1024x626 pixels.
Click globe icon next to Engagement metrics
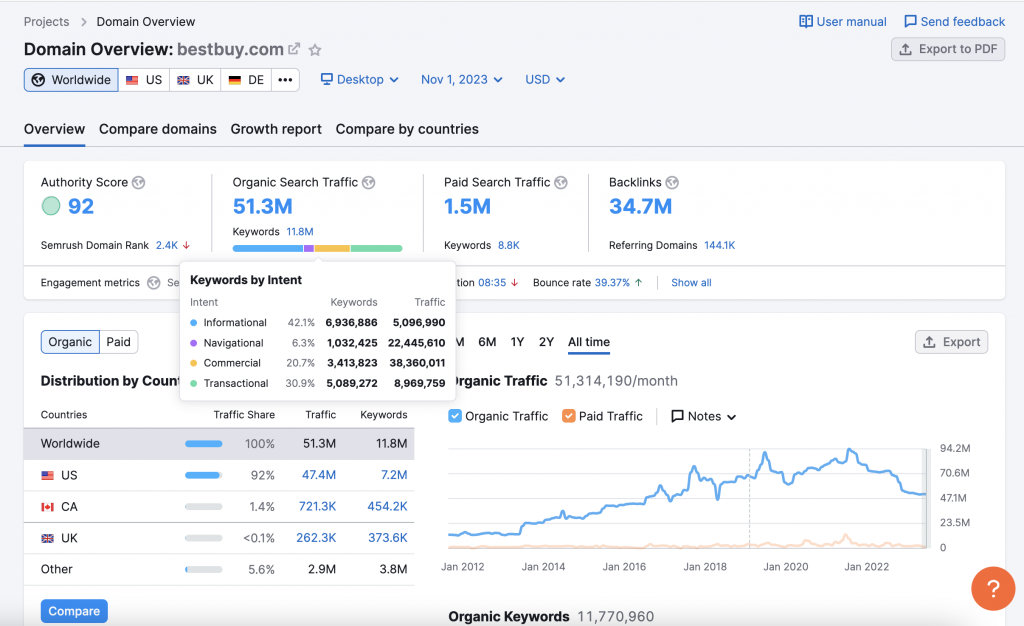[153, 283]
